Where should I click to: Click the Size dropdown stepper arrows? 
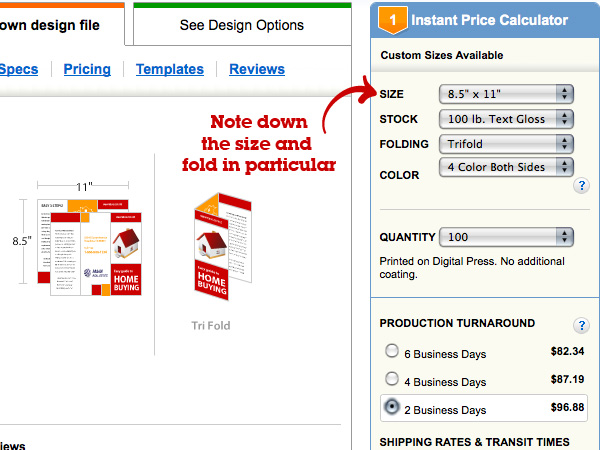point(564,94)
